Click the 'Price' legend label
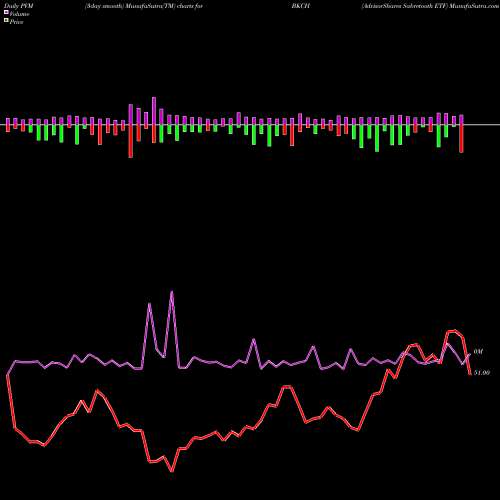The image size is (500, 500). [16, 22]
